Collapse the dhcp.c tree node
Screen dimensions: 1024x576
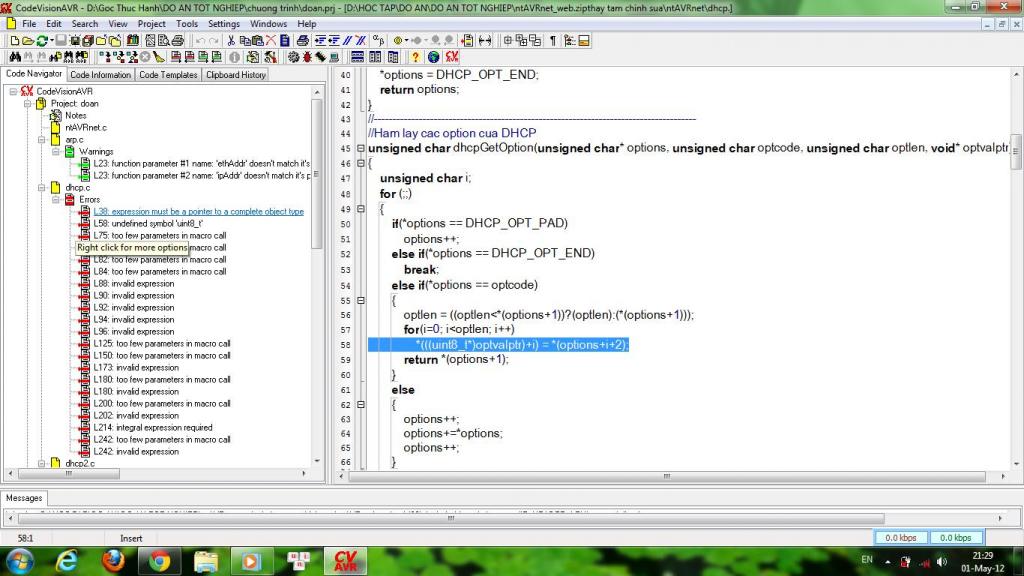[x=42, y=187]
